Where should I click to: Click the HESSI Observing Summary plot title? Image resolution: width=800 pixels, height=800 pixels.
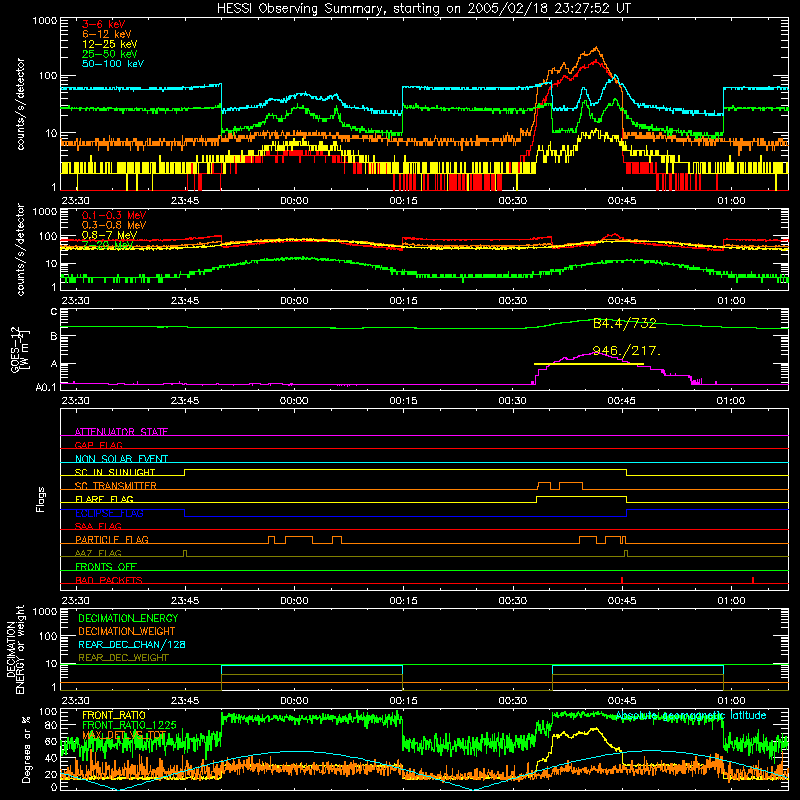coord(424,8)
